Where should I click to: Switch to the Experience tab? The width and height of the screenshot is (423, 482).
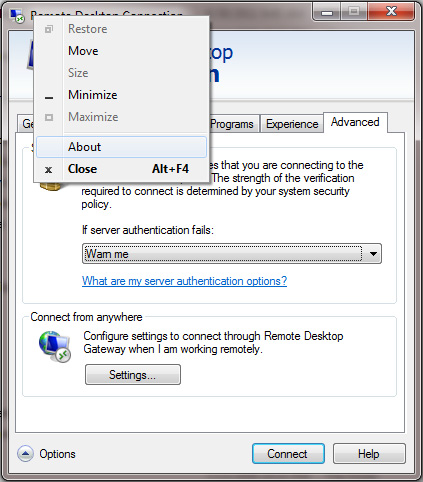pyautogui.click(x=292, y=124)
